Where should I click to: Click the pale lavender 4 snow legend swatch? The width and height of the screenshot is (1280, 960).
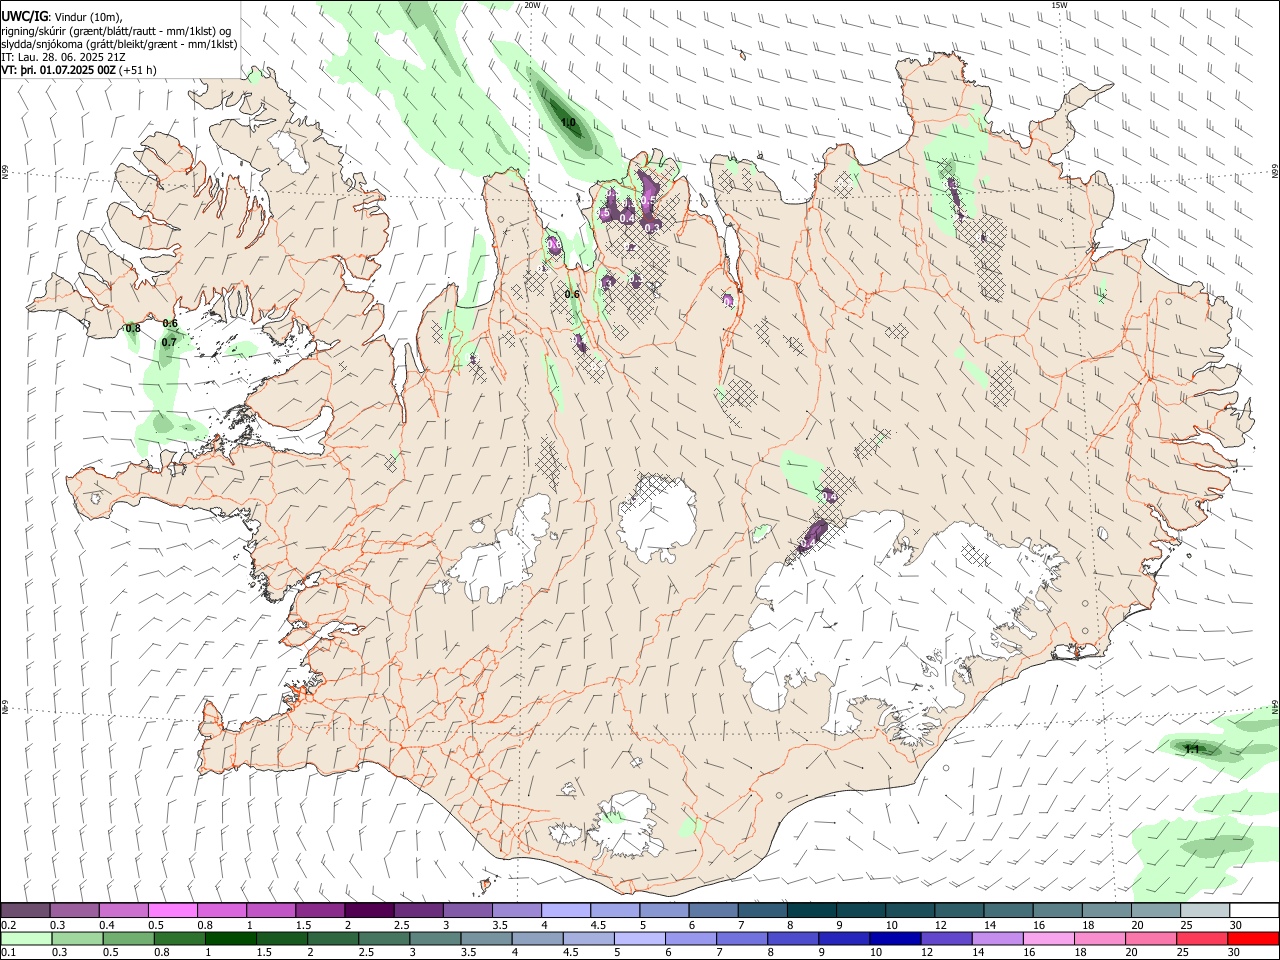click(x=565, y=910)
